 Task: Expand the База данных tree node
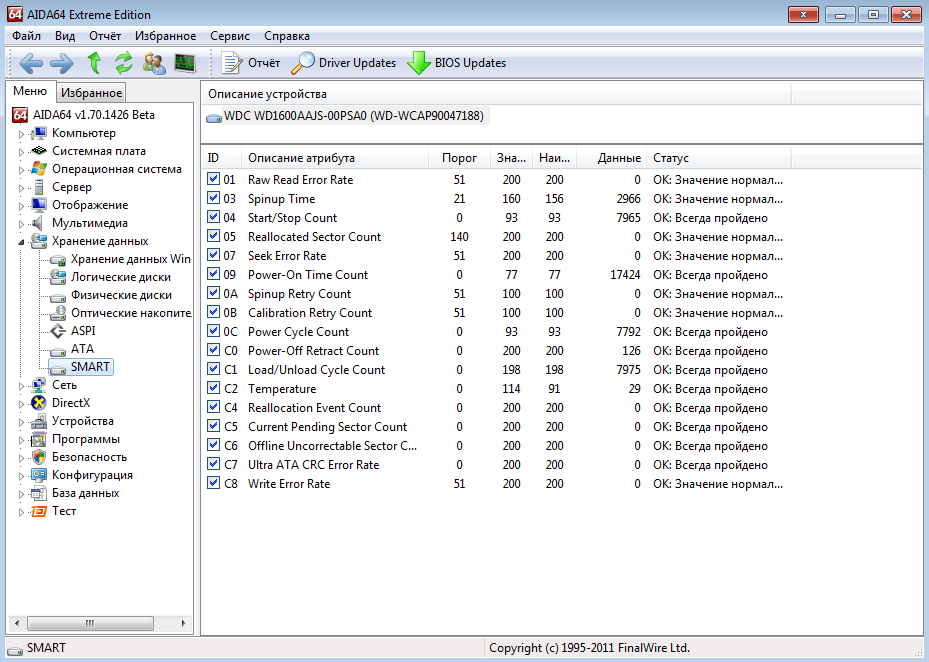pyautogui.click(x=21, y=494)
